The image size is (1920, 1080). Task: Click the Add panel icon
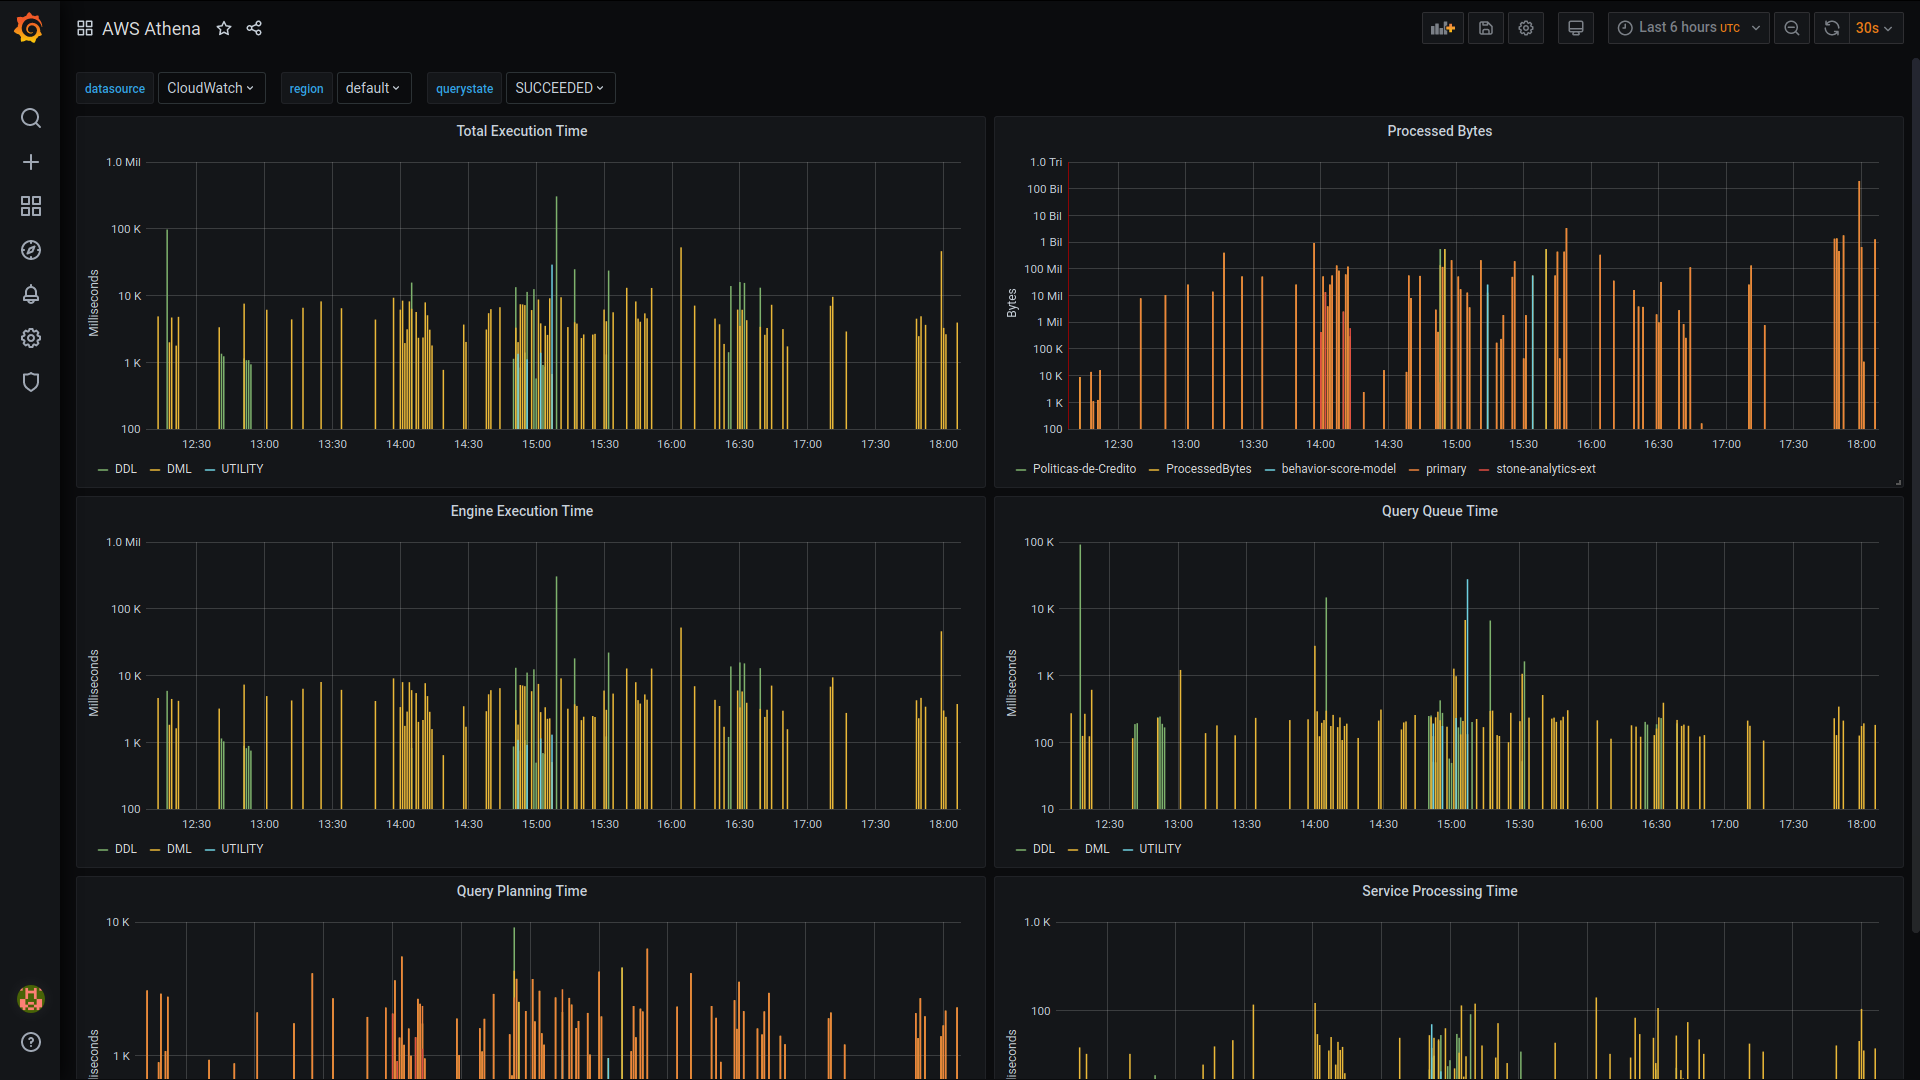tap(1442, 28)
